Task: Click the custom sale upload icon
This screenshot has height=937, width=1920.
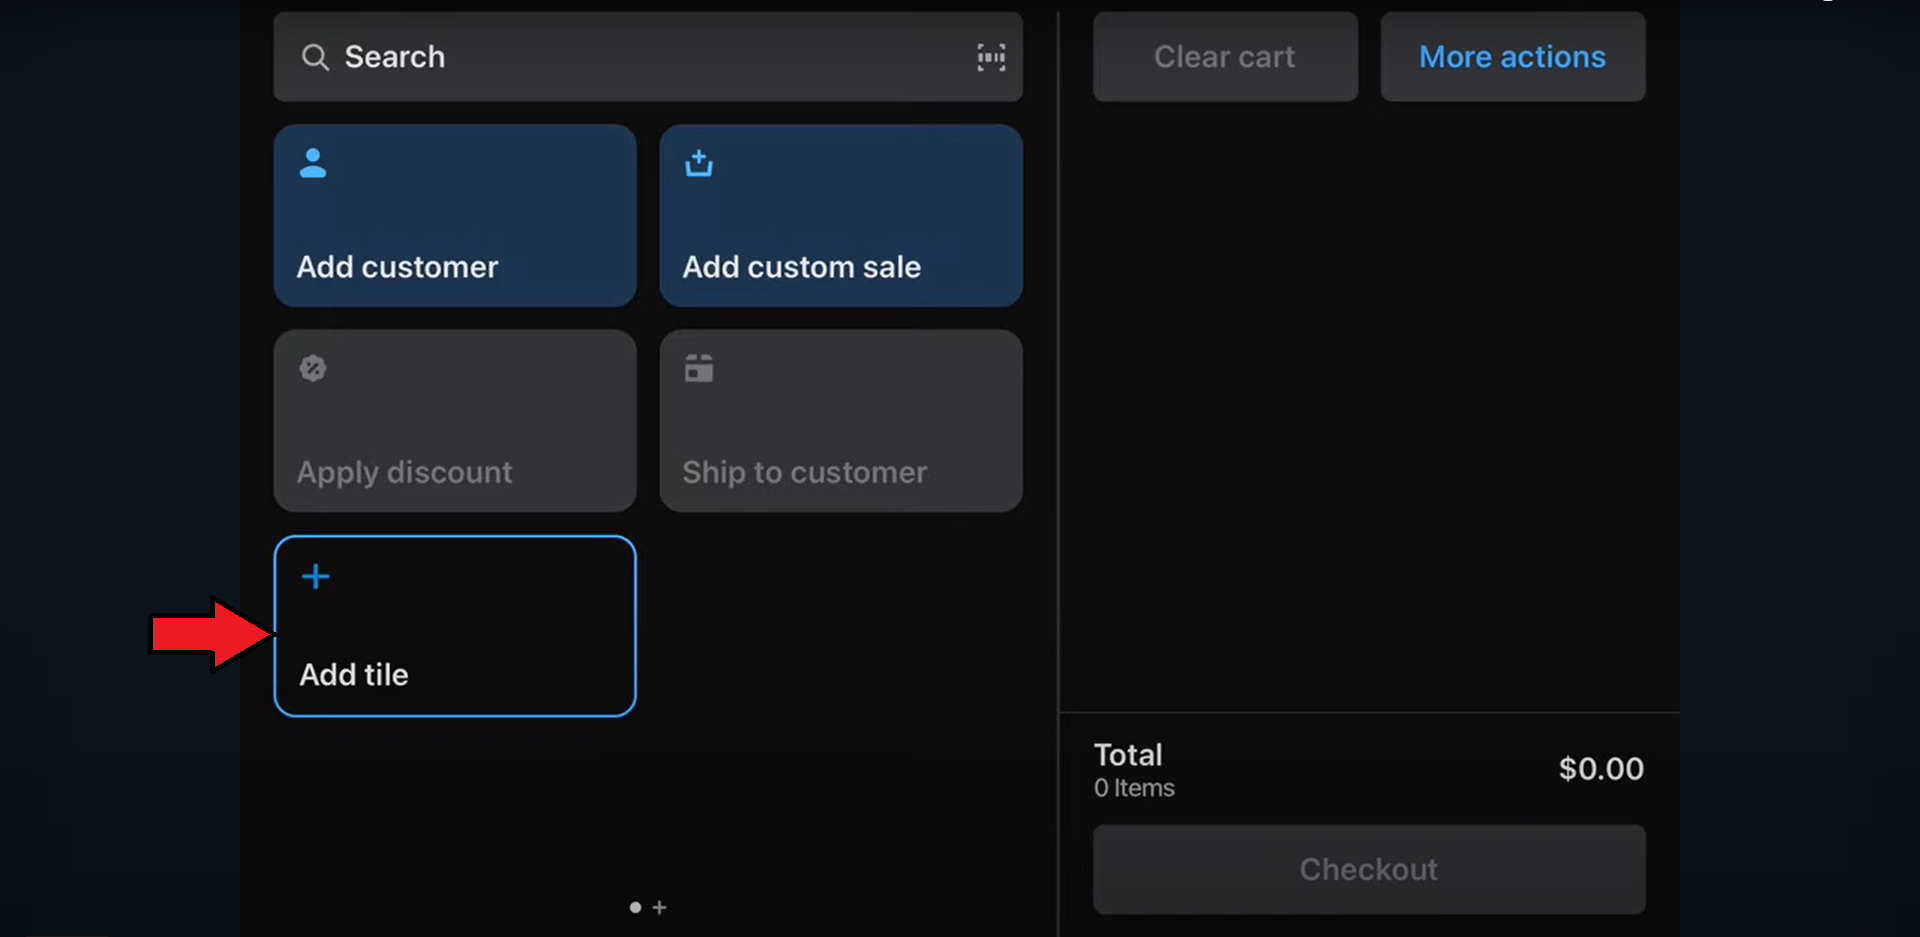Action: [x=699, y=163]
